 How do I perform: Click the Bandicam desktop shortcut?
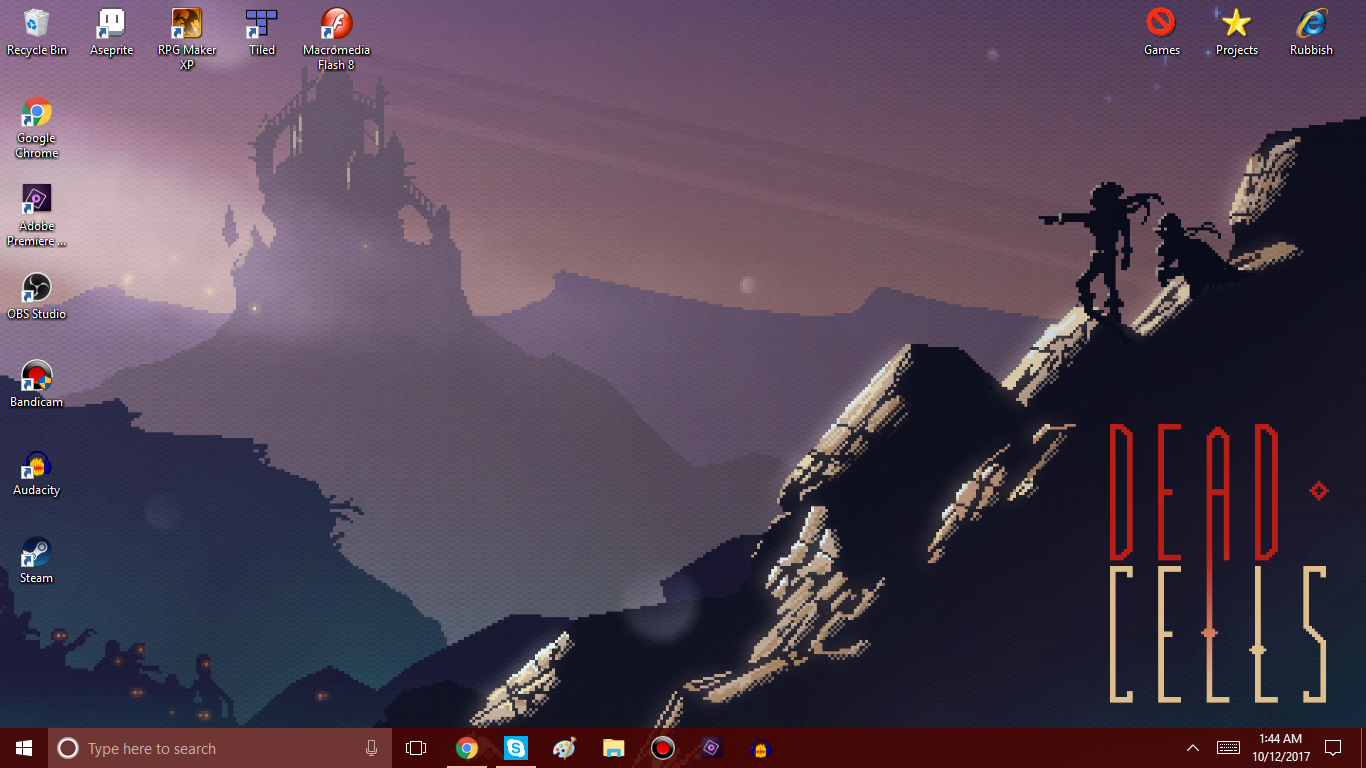click(x=37, y=376)
